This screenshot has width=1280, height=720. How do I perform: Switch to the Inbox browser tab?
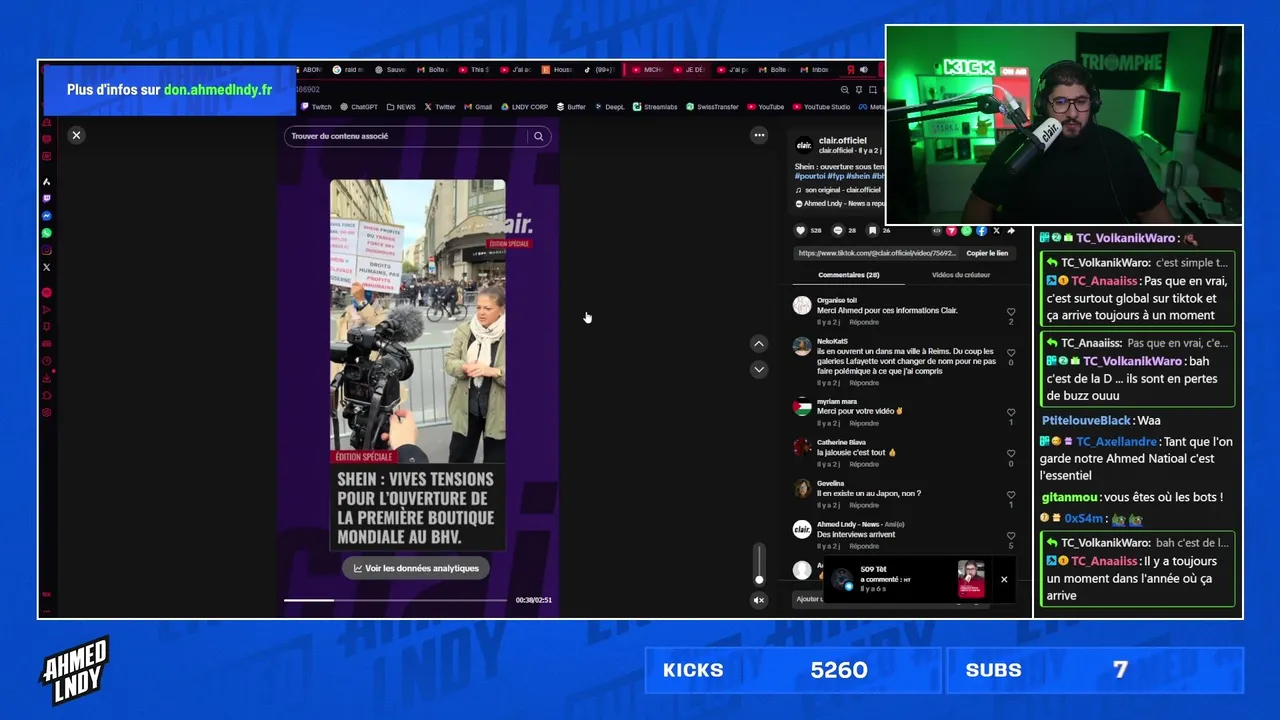click(814, 70)
